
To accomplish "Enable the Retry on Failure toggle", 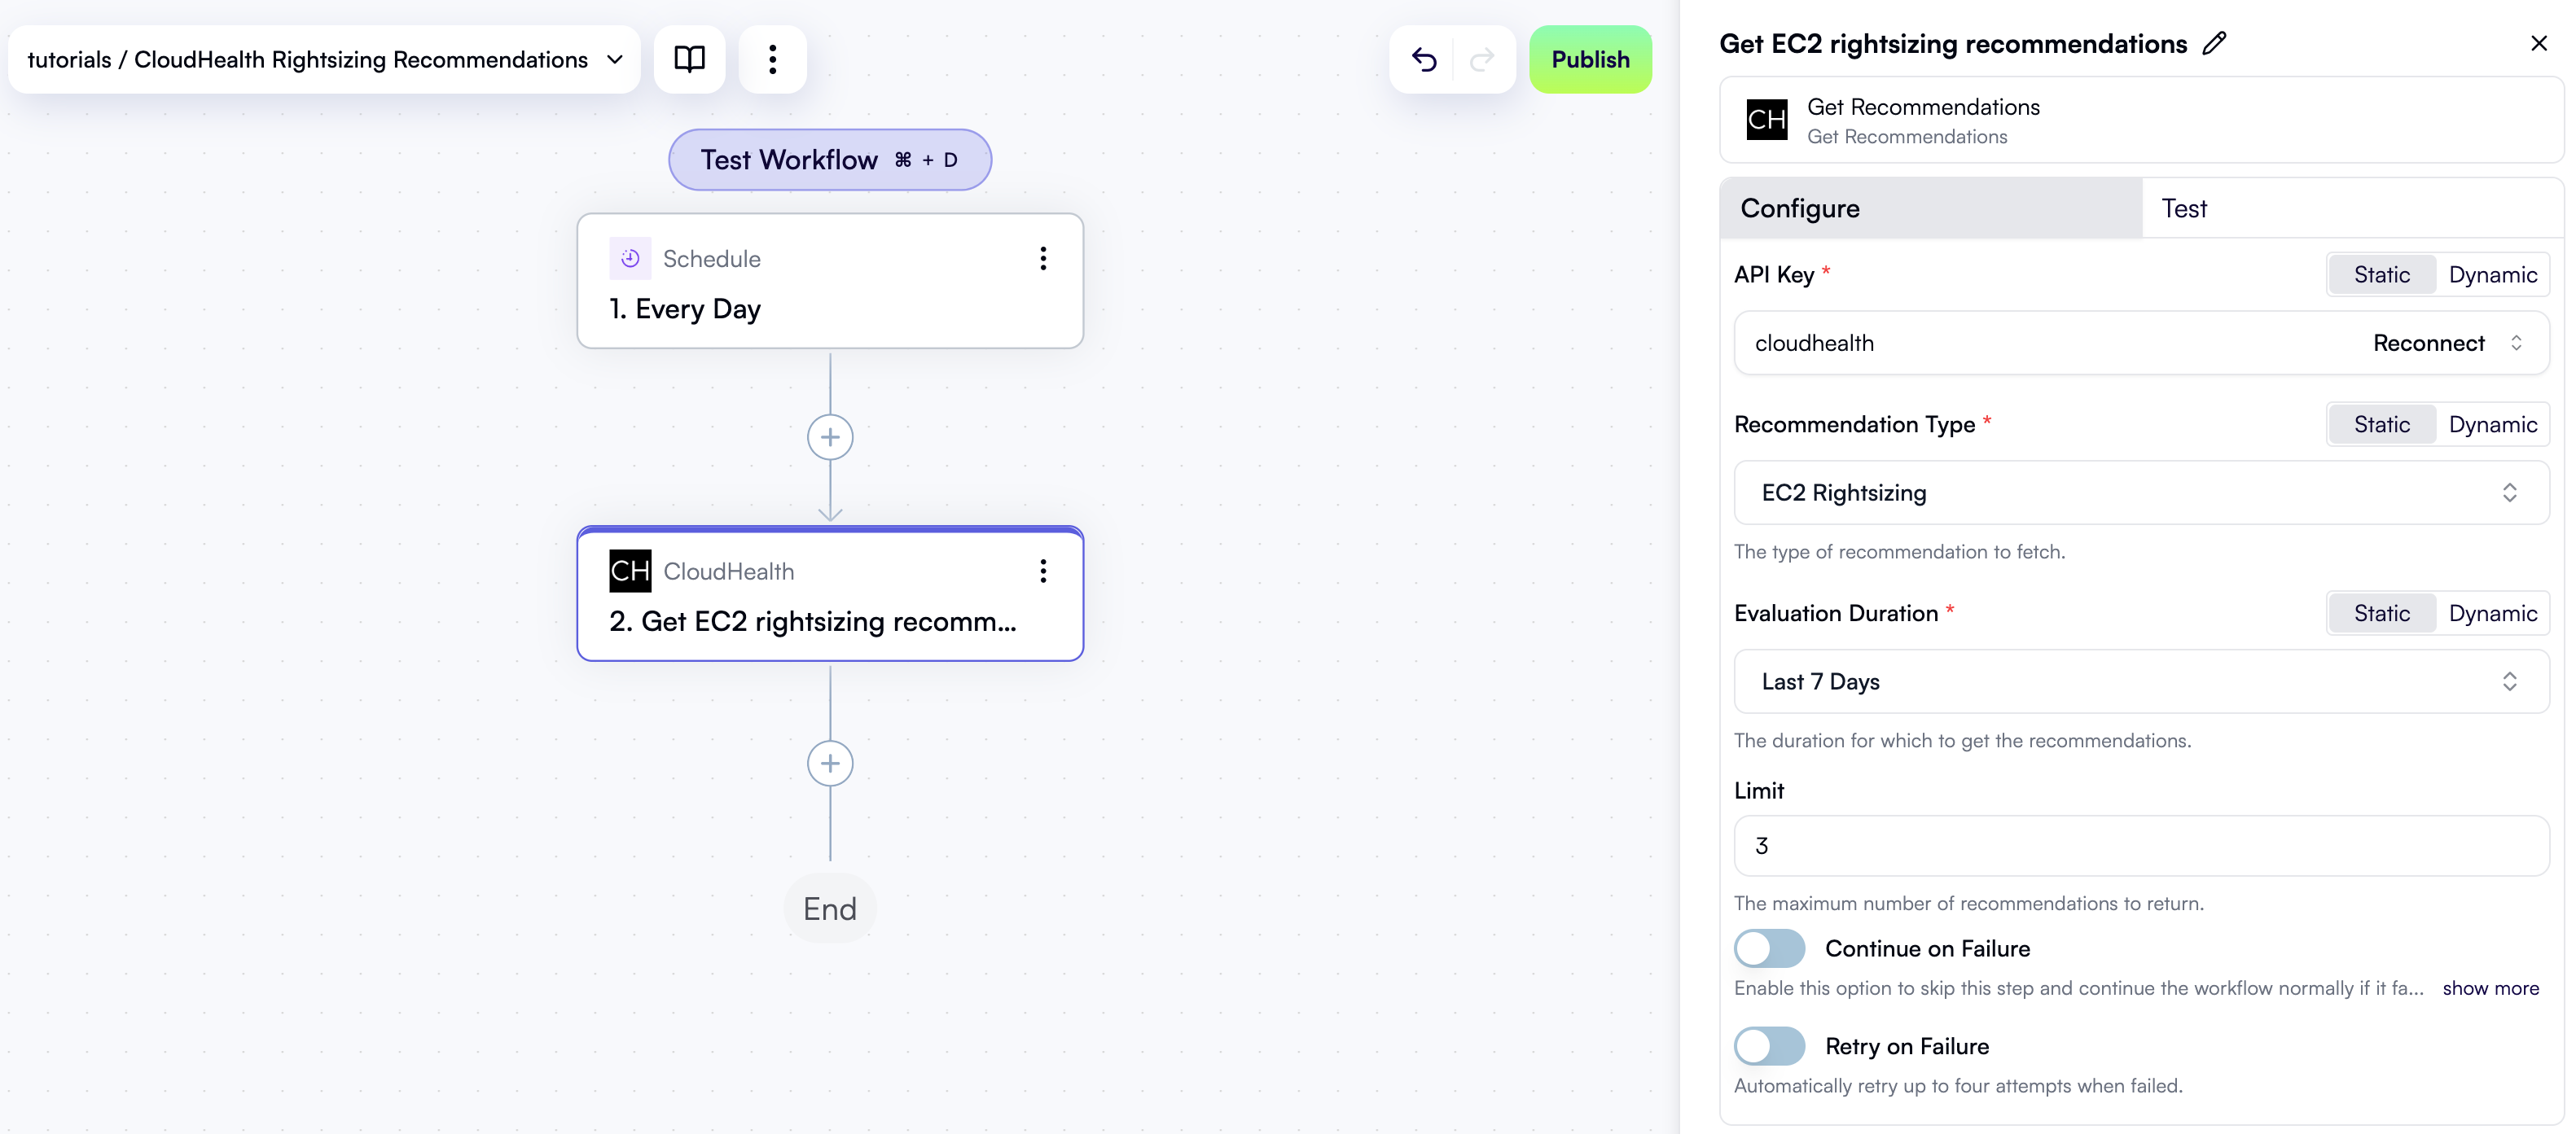I will (x=1769, y=1045).
